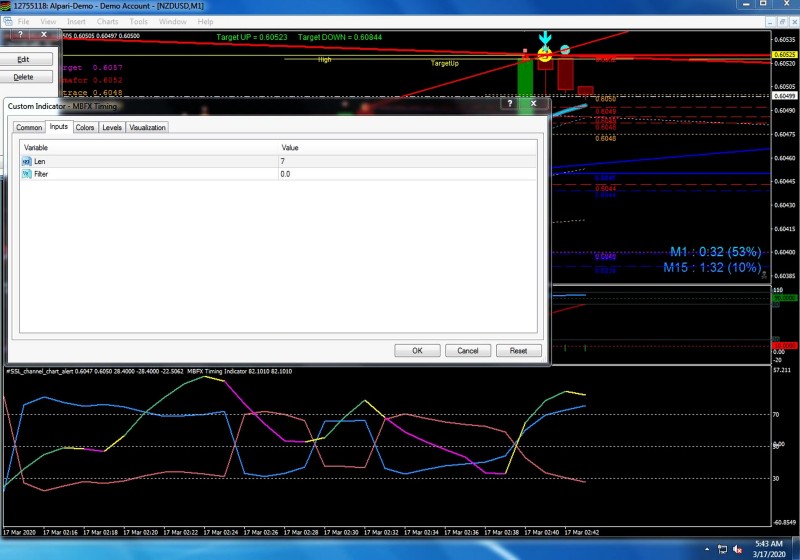Select the Levels tab

tap(112, 128)
